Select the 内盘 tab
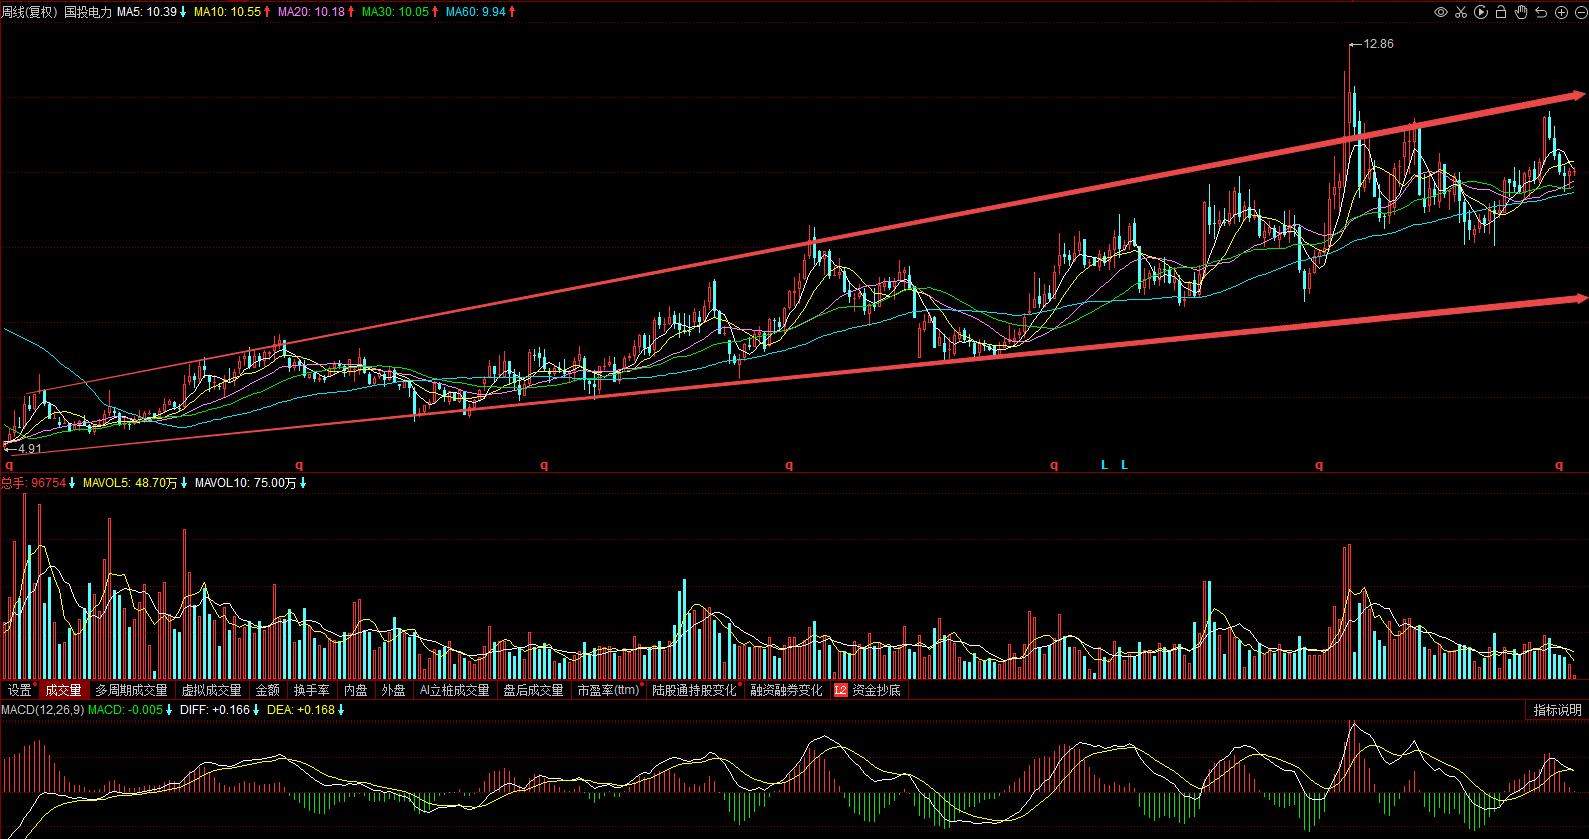The image size is (1589, 839). (356, 690)
